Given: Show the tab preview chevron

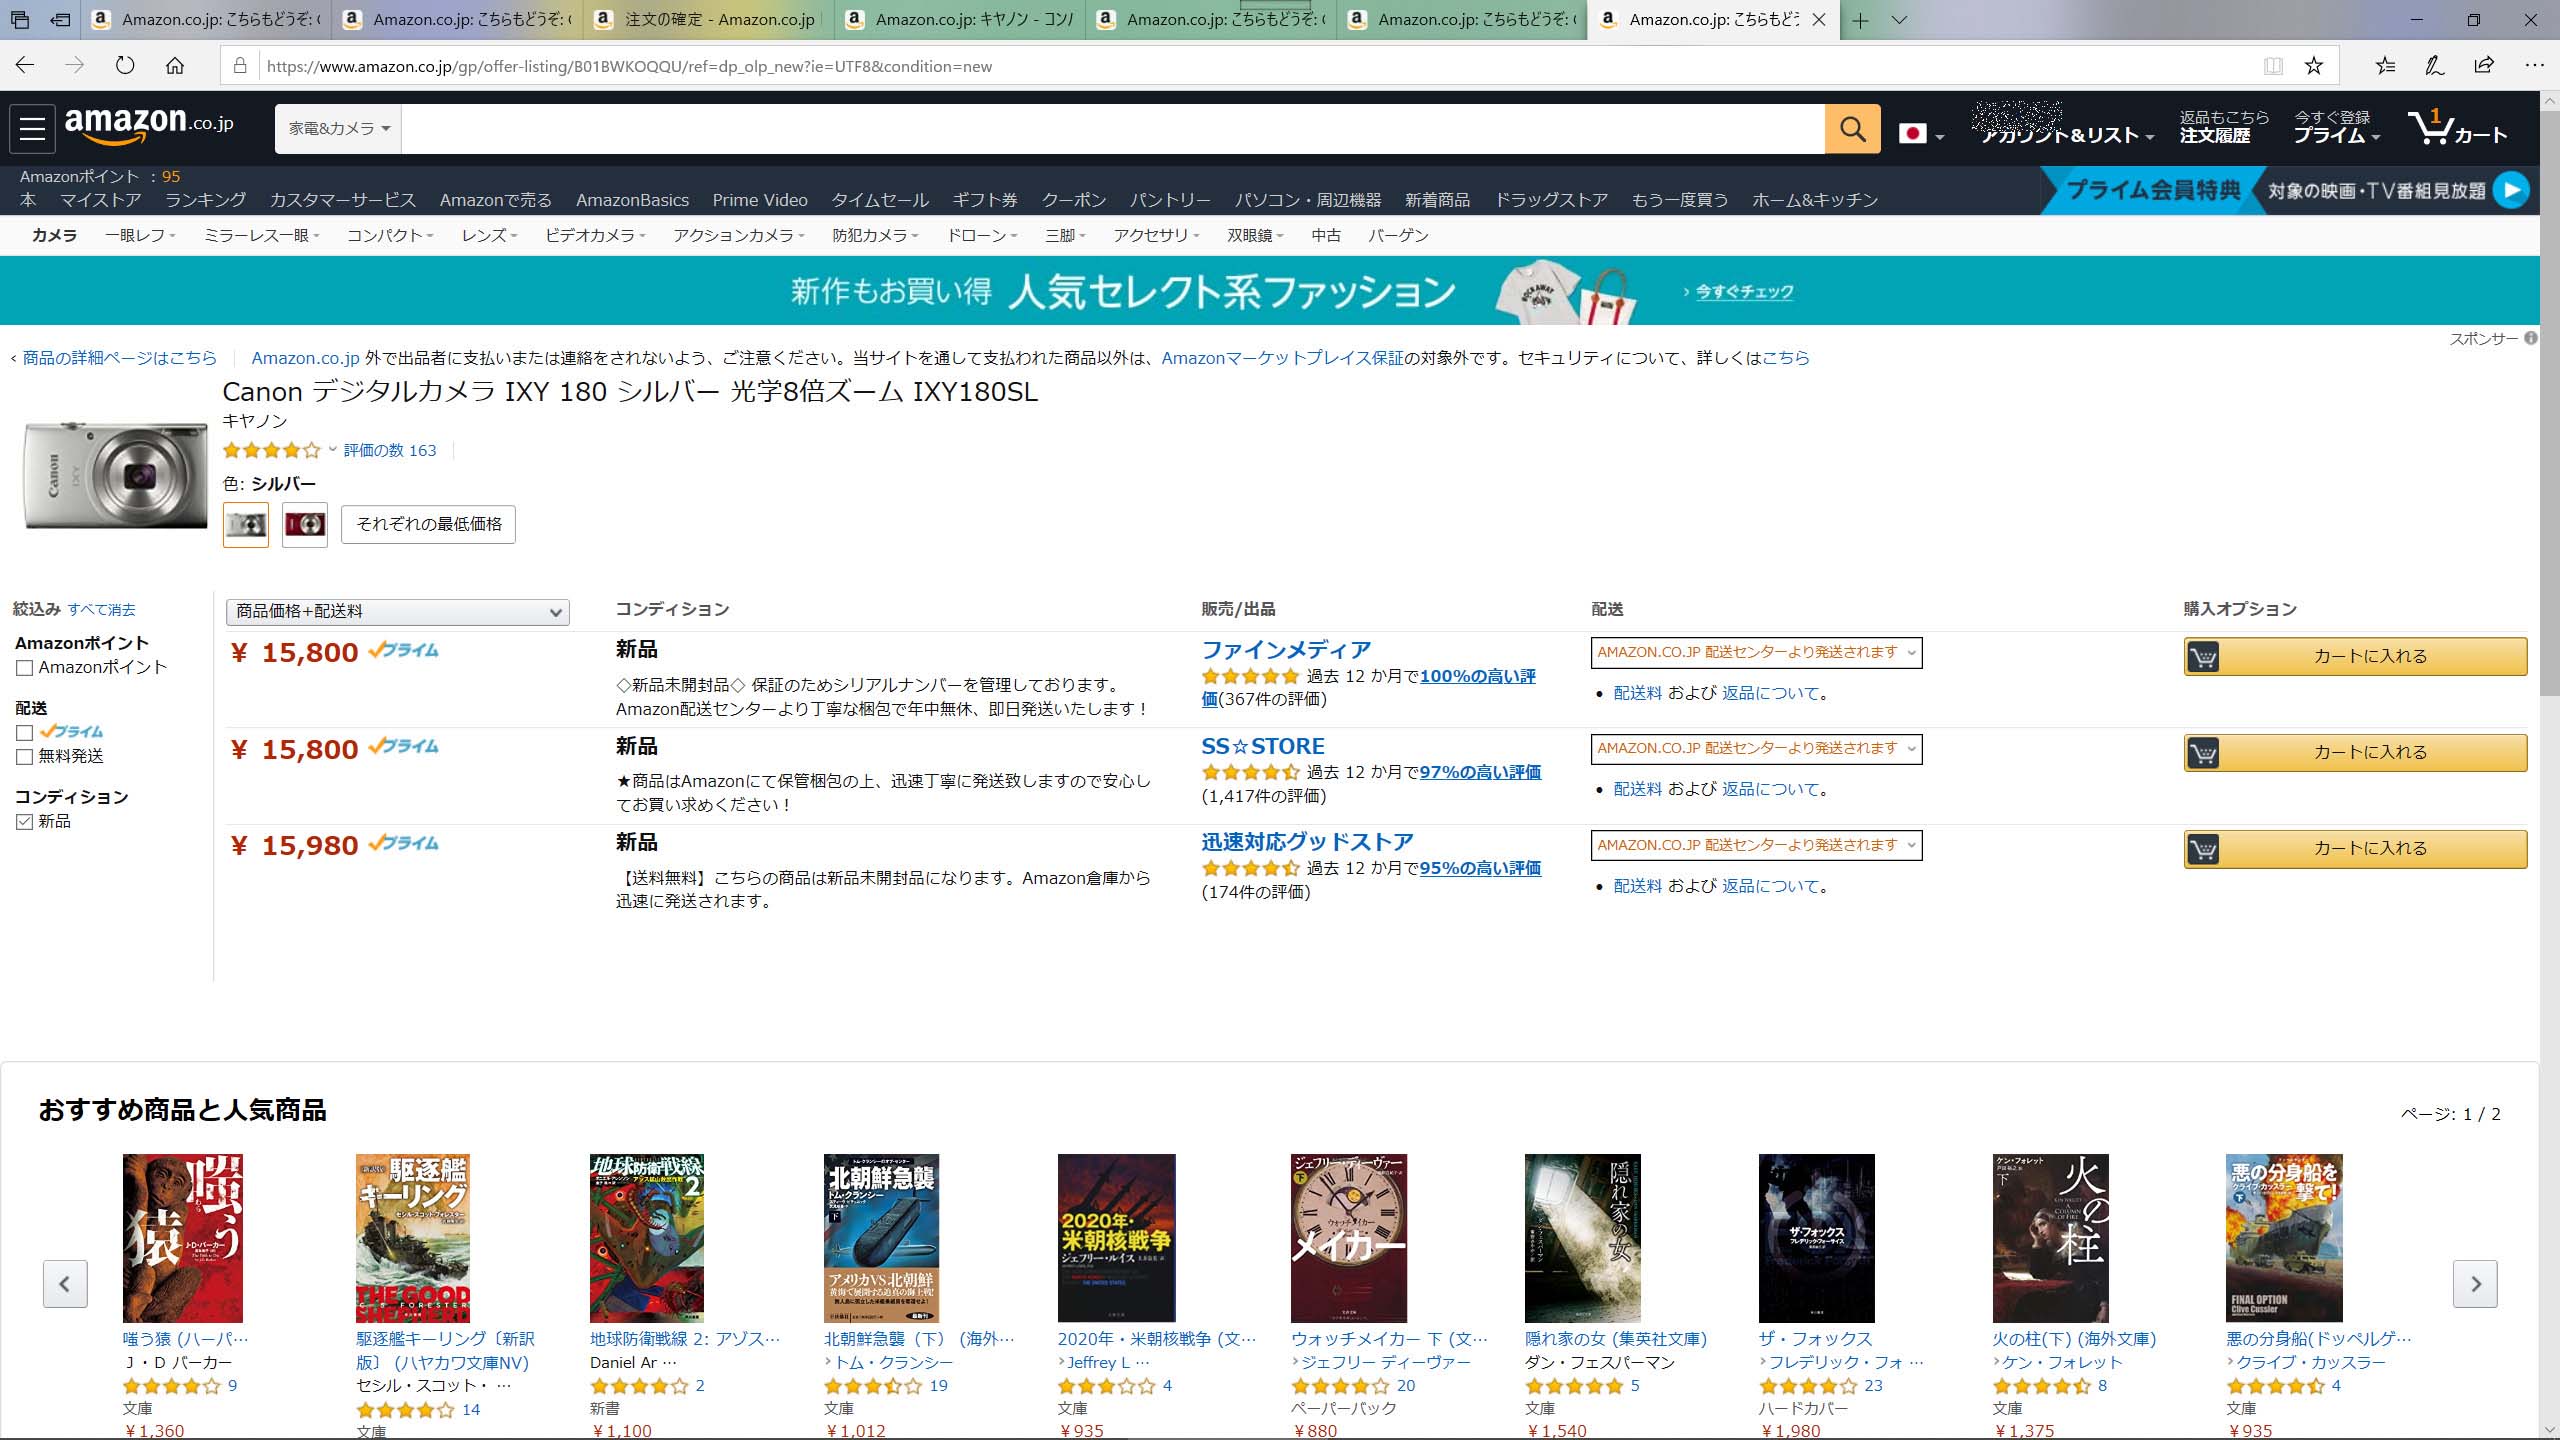Looking at the screenshot, I should pyautogui.click(x=1900, y=20).
